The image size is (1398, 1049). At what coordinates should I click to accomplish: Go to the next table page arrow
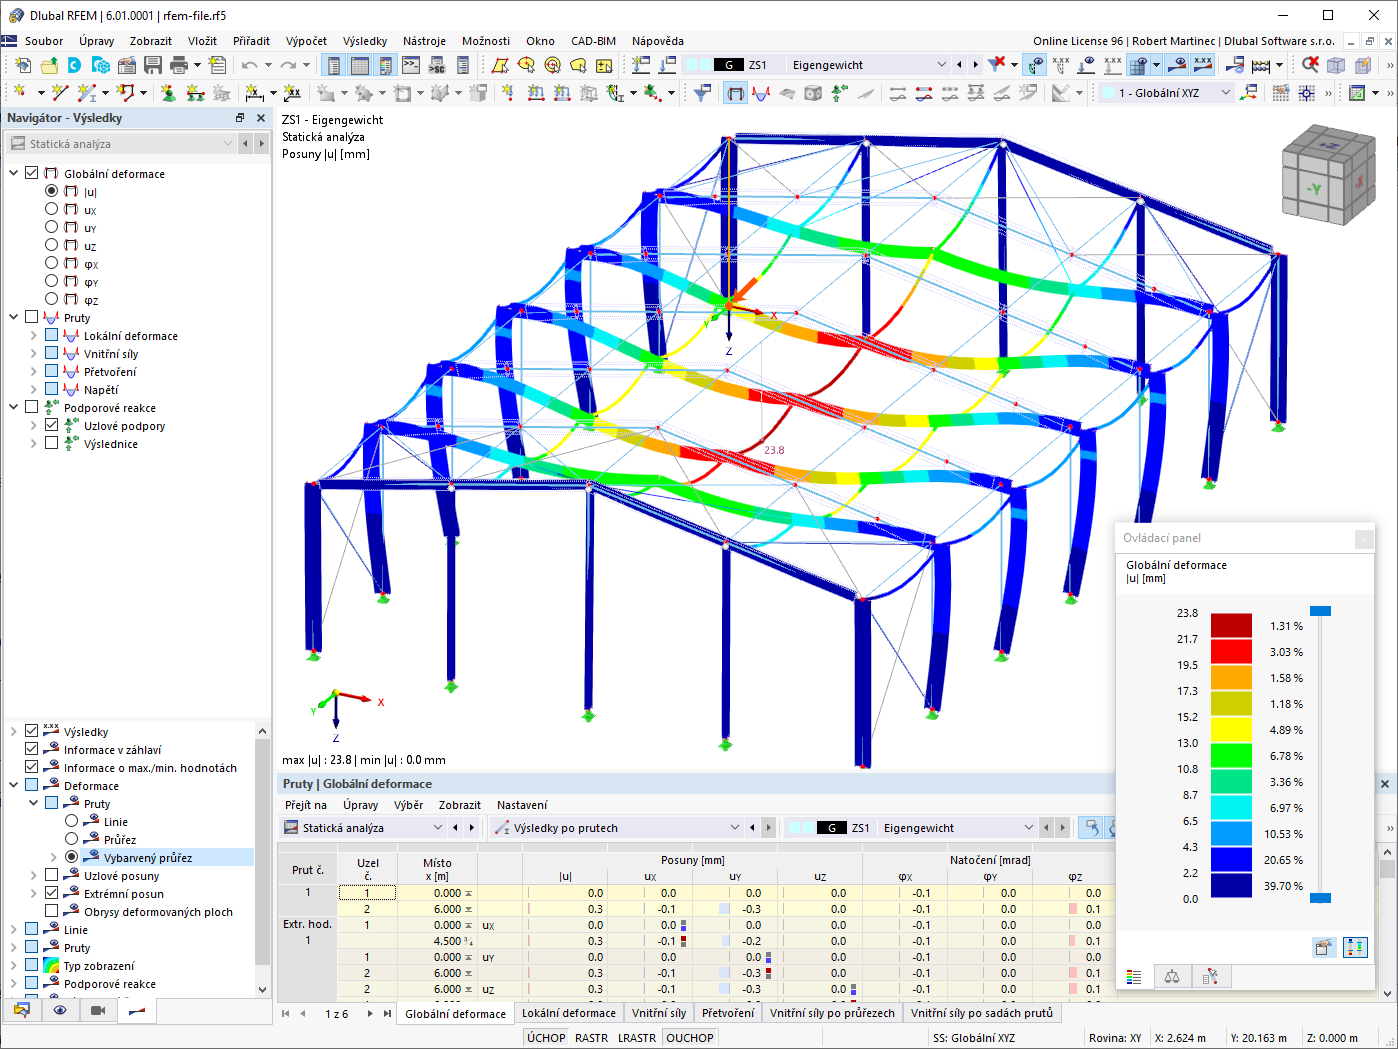(x=370, y=1013)
